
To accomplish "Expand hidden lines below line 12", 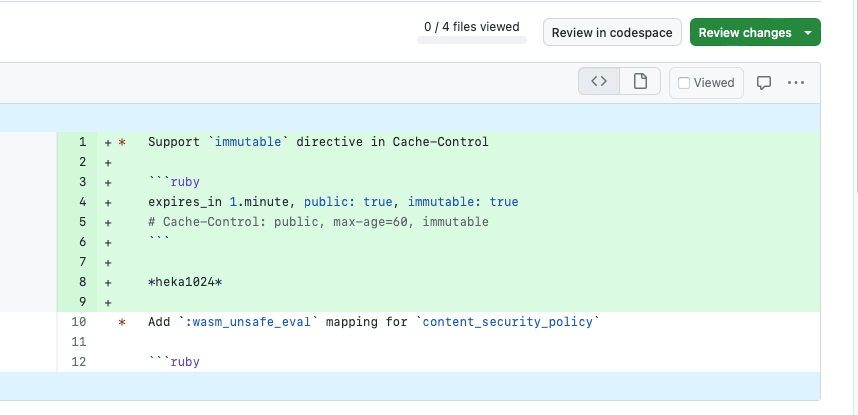I will click(410, 385).
